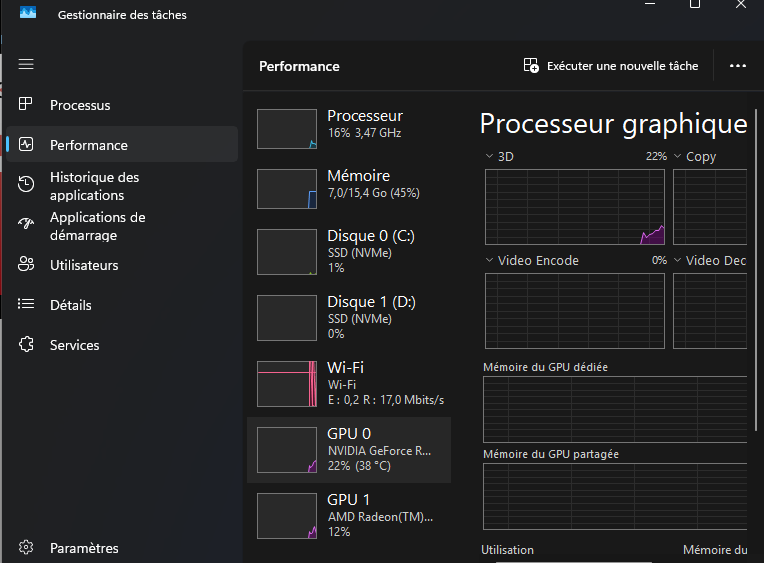The width and height of the screenshot is (764, 563).
Task: Open Applications de démarrage icon
Action: [27, 225]
